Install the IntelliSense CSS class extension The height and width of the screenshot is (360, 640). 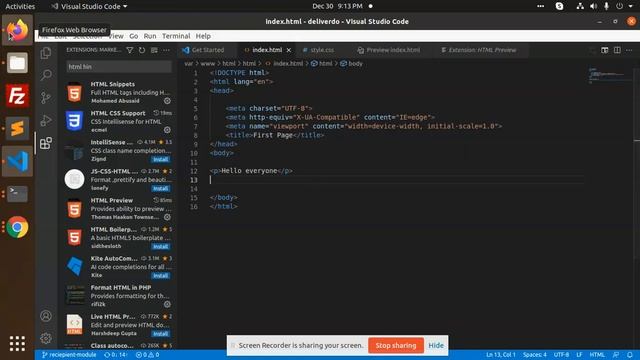tap(160, 159)
